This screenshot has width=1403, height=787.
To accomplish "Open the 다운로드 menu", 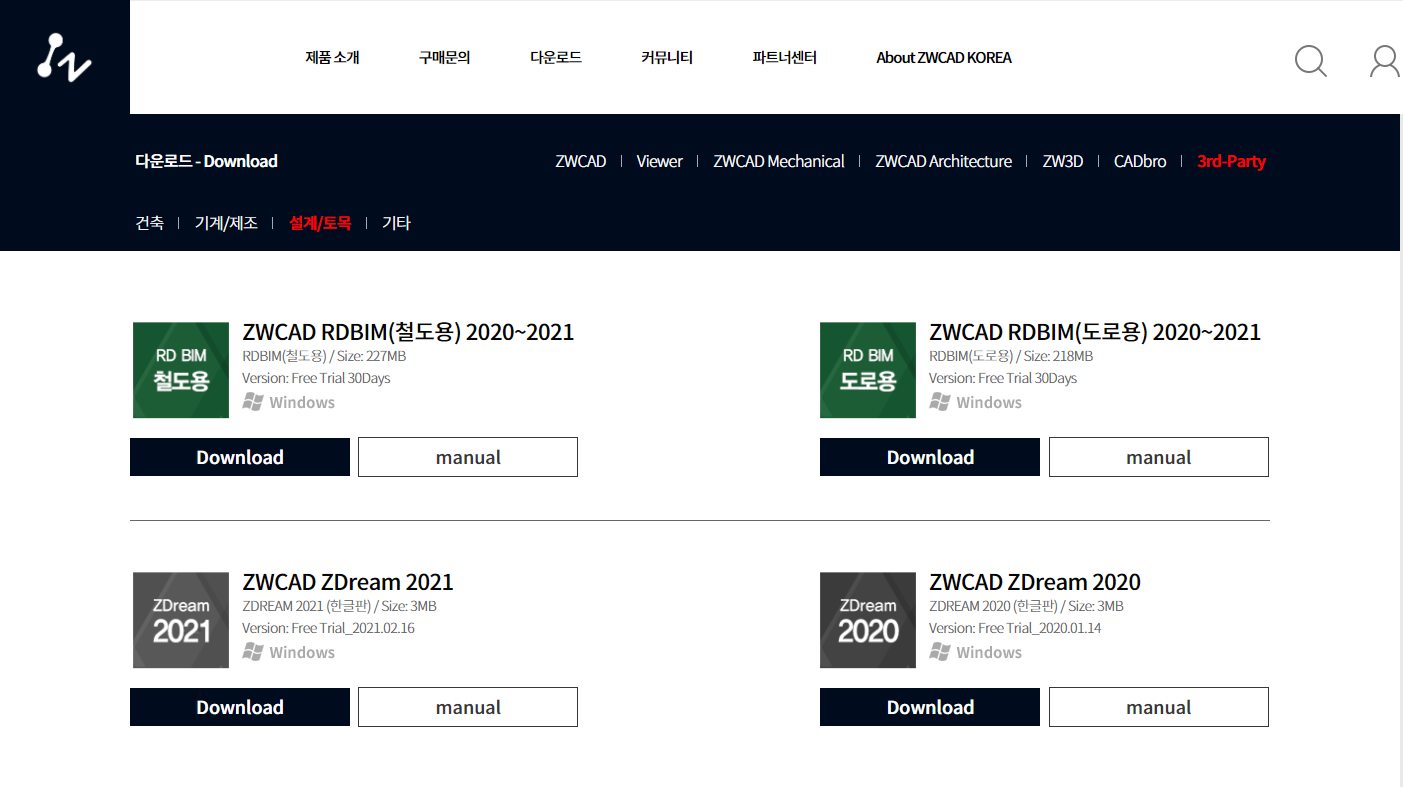I will tap(556, 57).
